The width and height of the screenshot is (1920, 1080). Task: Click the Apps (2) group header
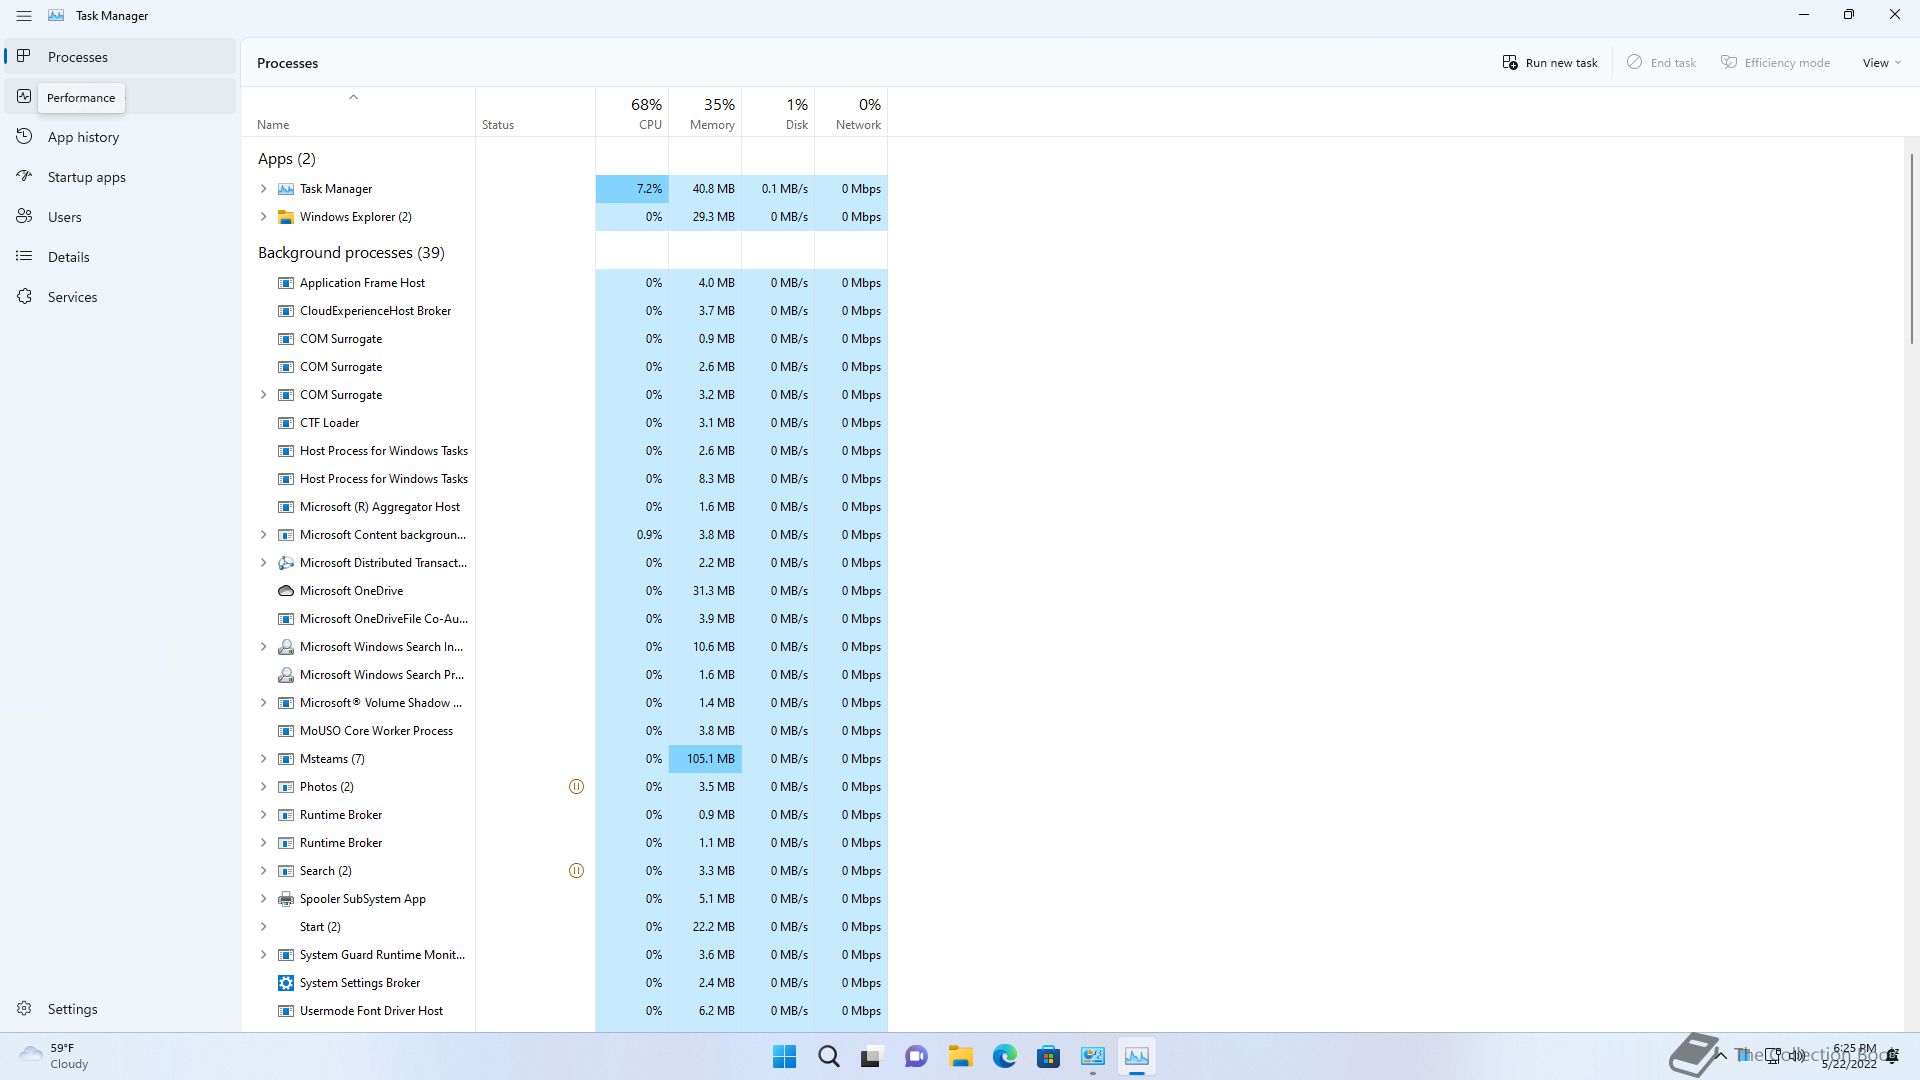pos(286,159)
